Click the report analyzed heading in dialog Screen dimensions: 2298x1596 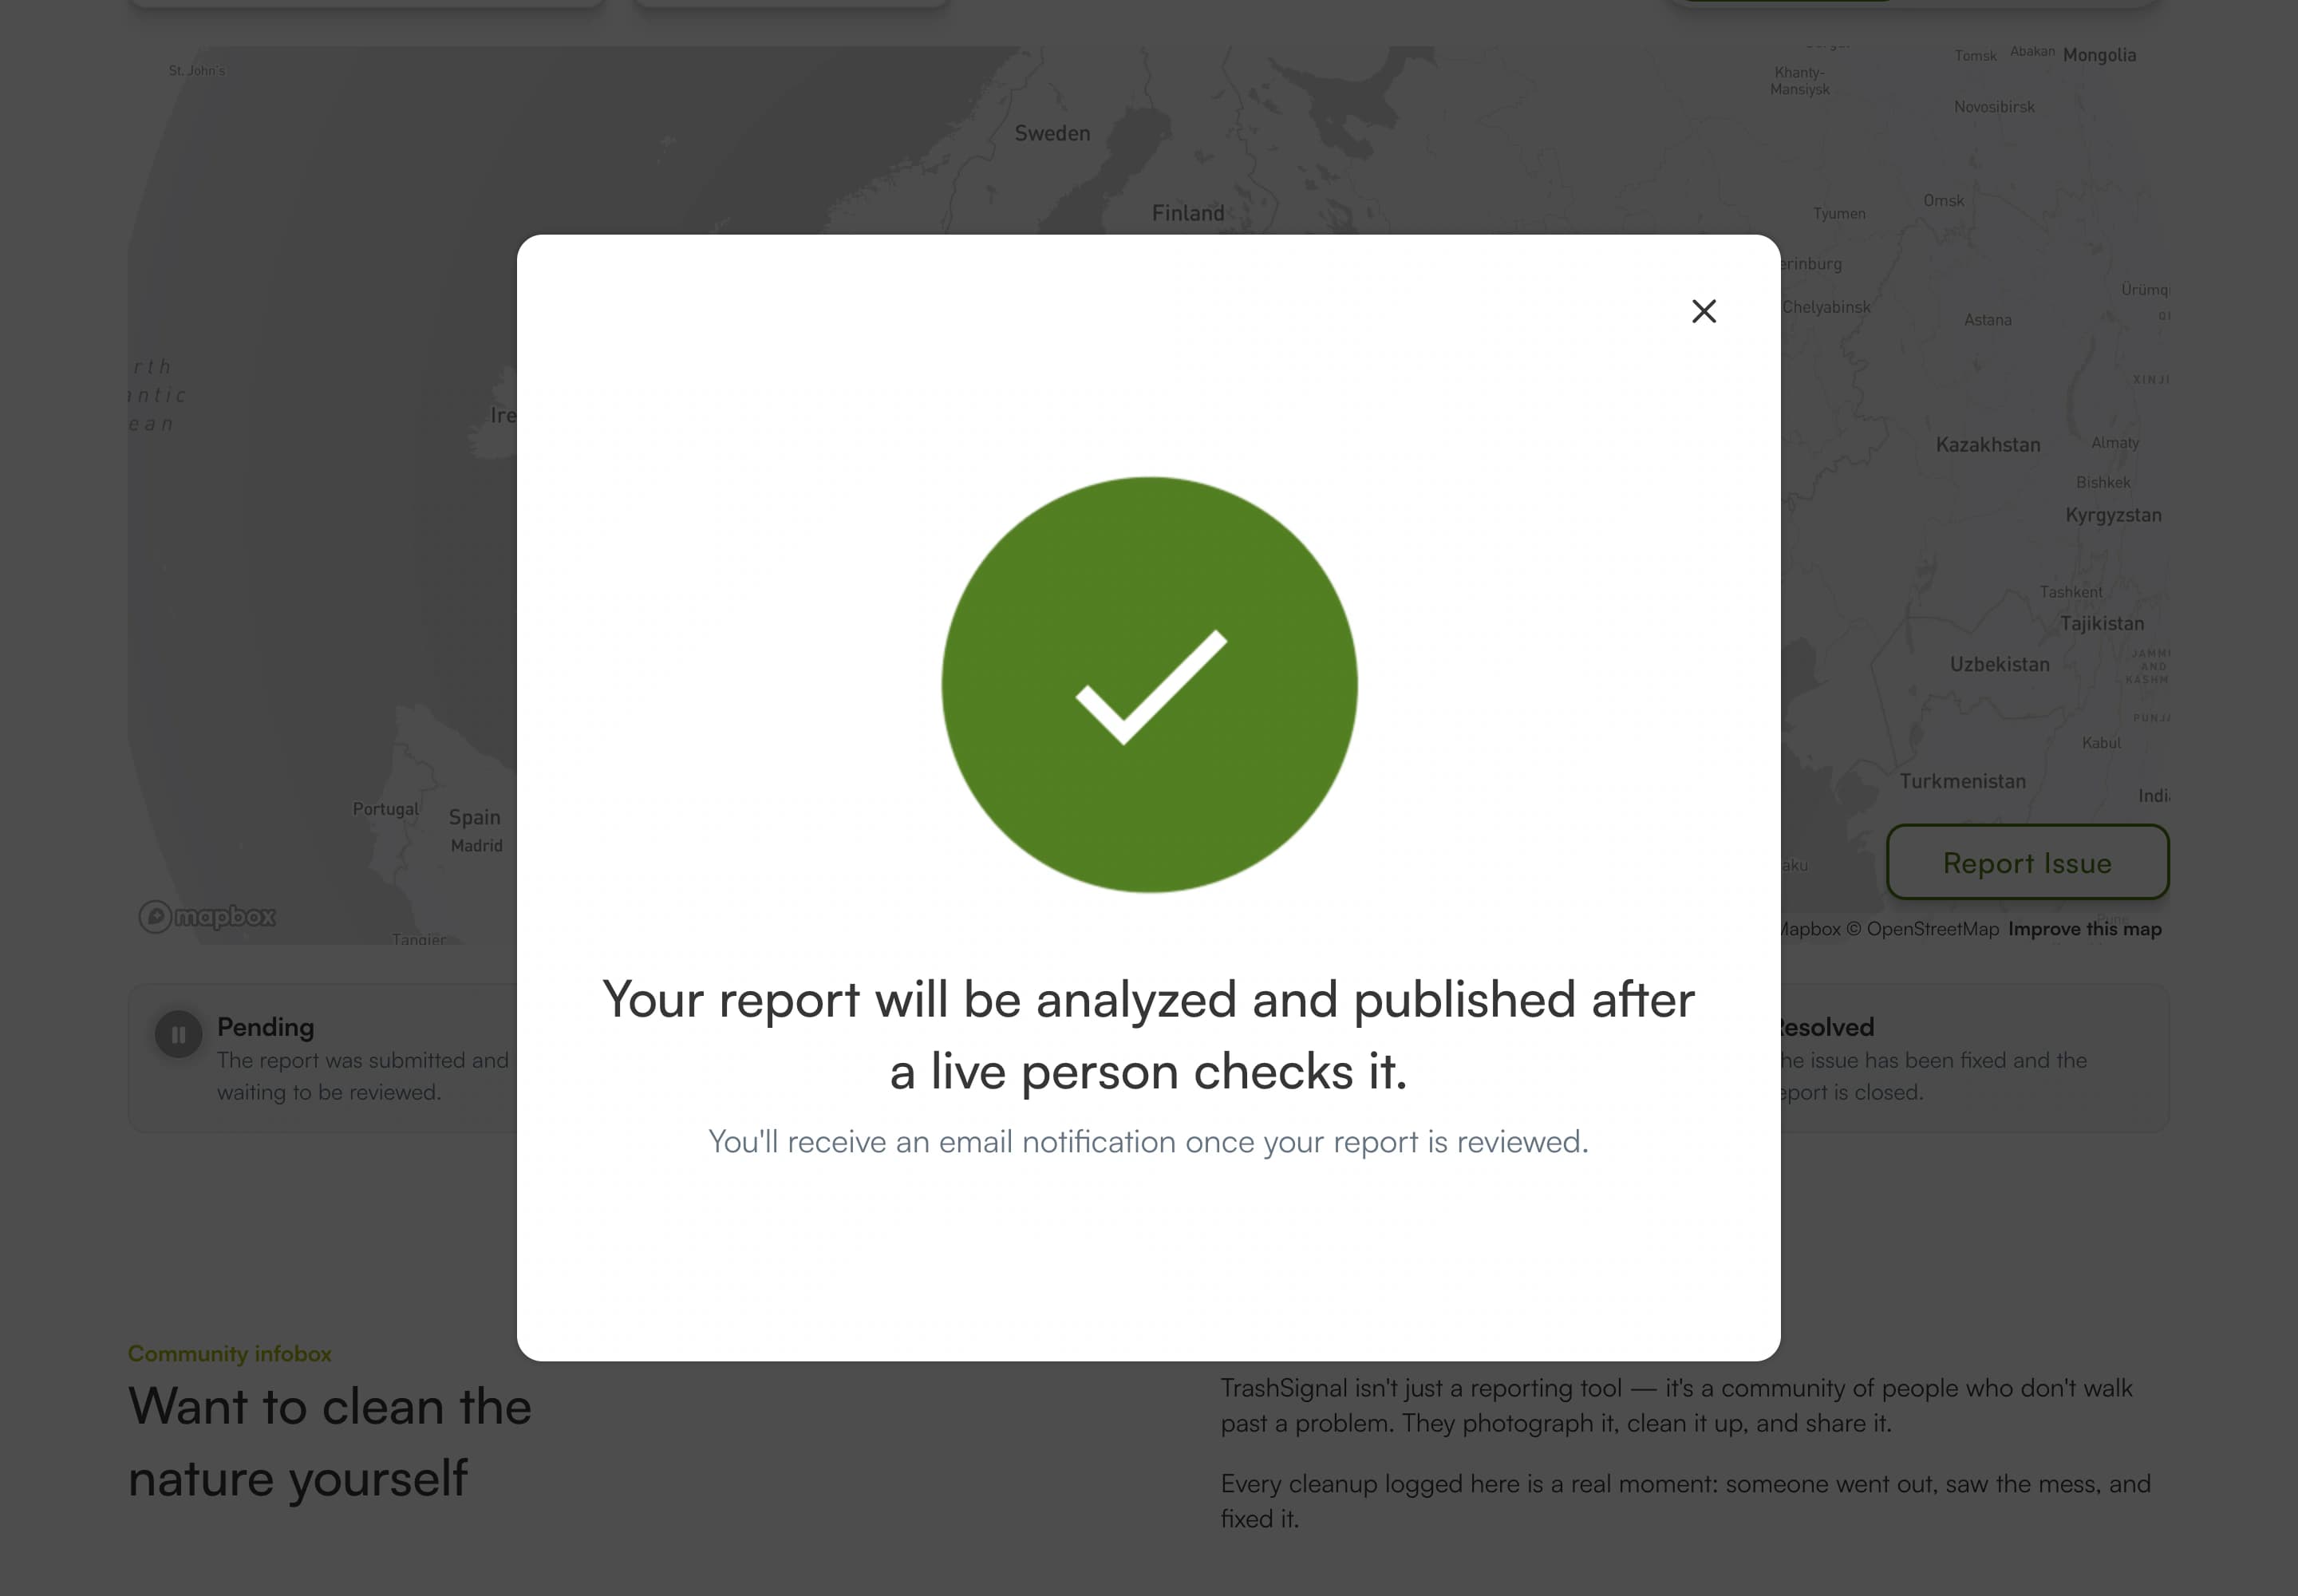click(1148, 1035)
